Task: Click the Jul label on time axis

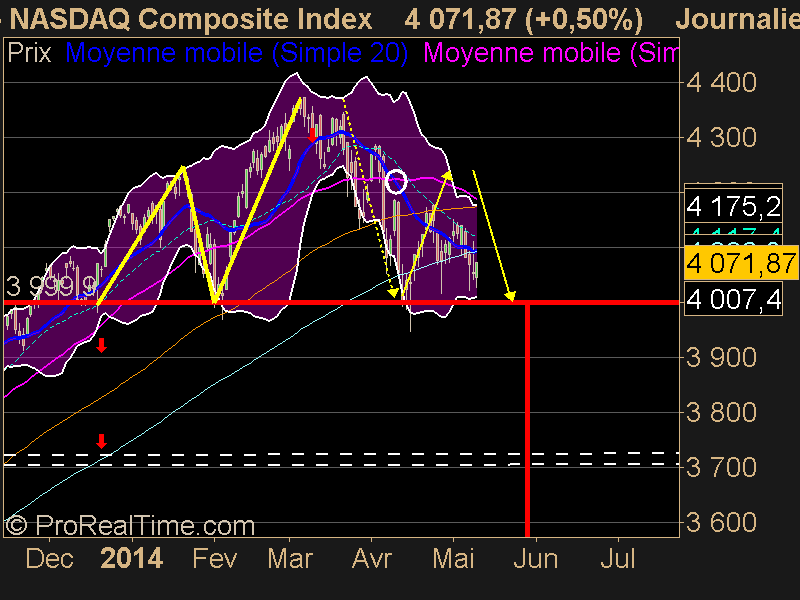Action: (x=618, y=559)
